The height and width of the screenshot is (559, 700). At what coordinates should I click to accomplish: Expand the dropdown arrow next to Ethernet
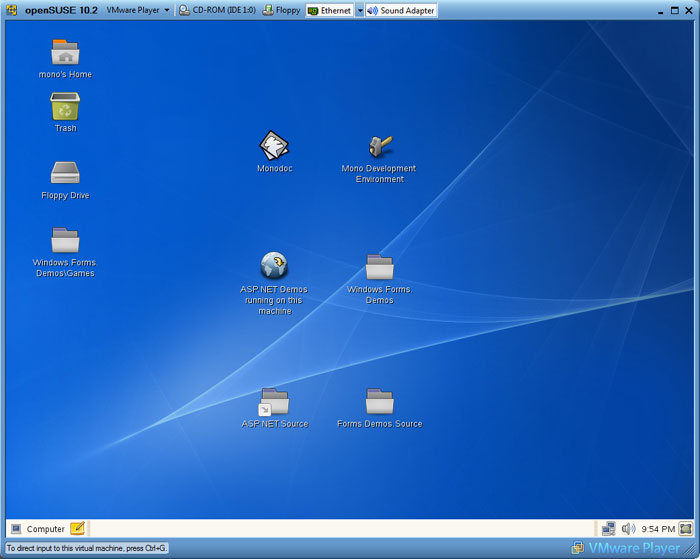360,10
